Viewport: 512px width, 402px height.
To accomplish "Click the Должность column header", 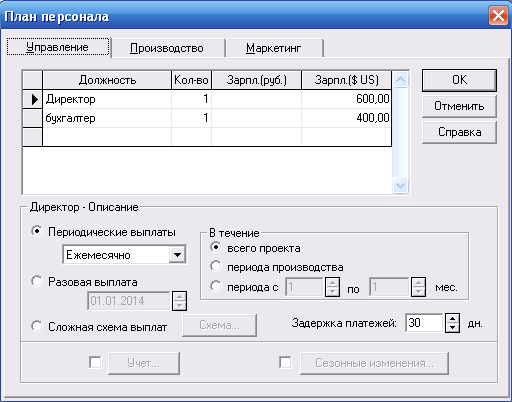I will point(107,80).
